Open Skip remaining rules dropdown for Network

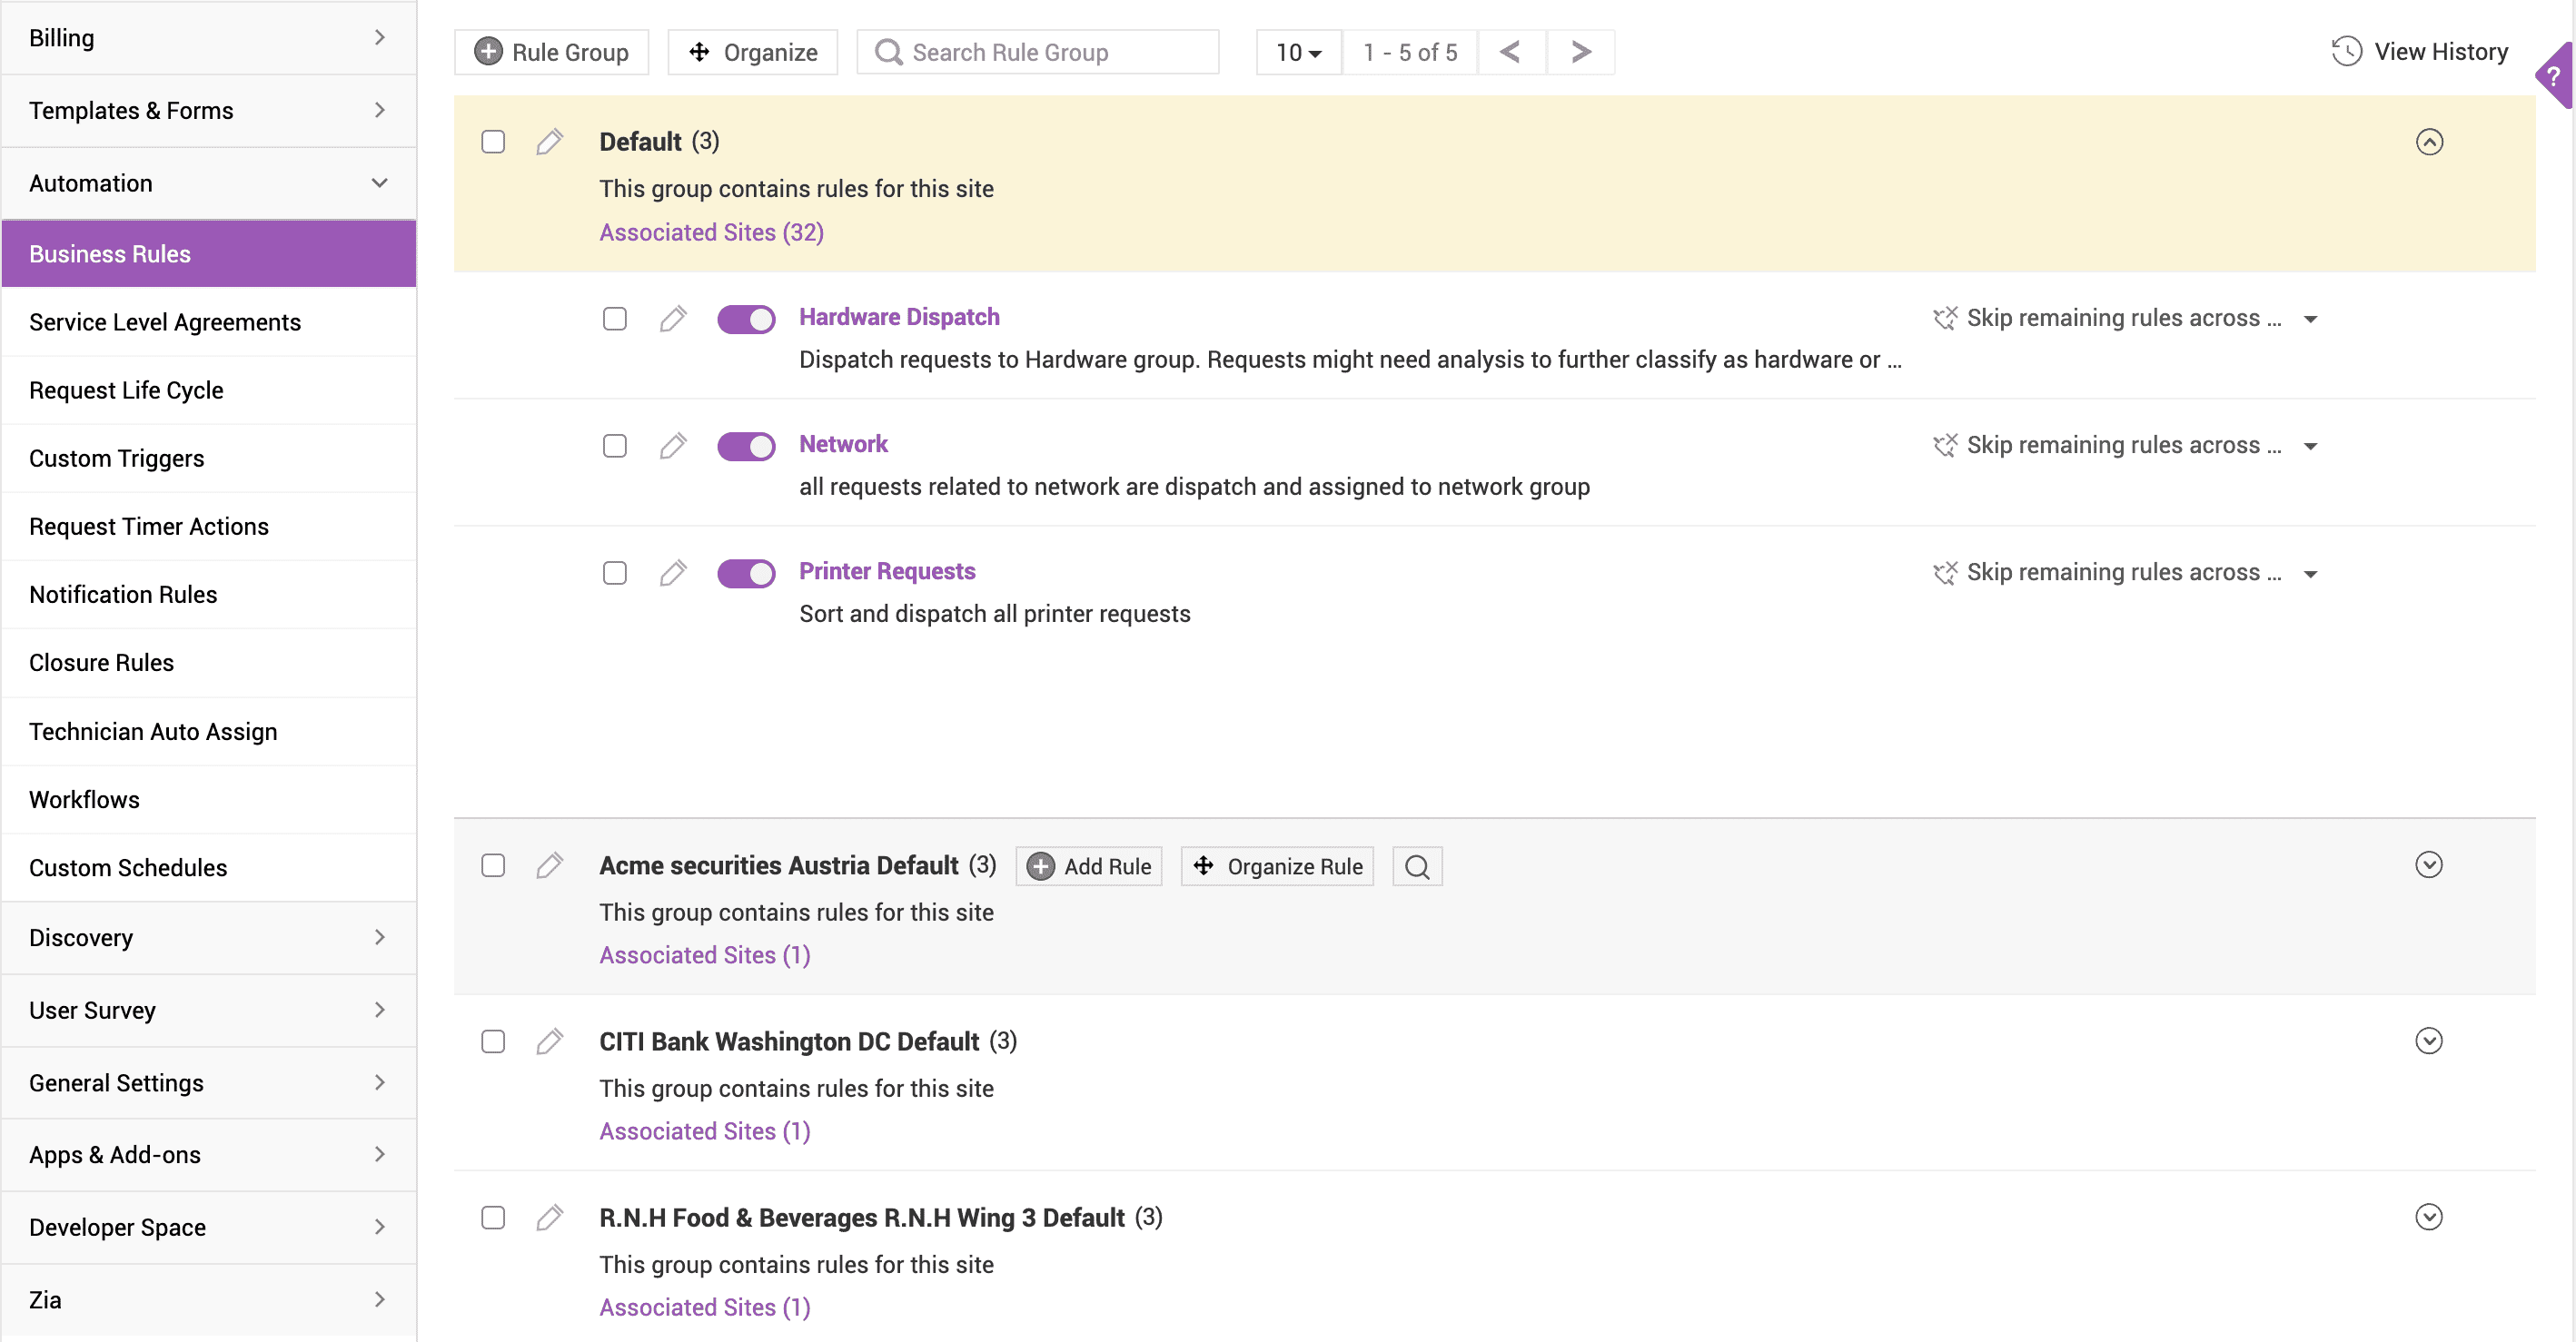tap(2310, 446)
